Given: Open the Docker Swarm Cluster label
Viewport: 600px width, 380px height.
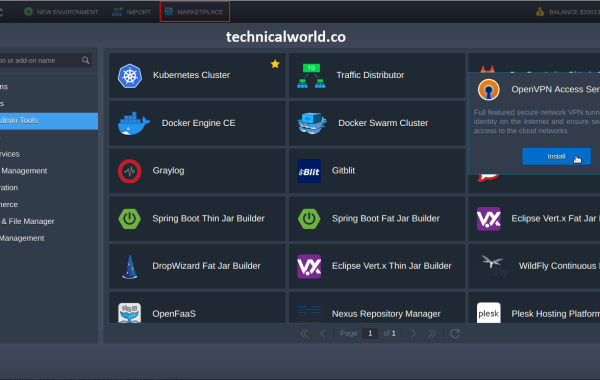Looking at the screenshot, I should (383, 123).
